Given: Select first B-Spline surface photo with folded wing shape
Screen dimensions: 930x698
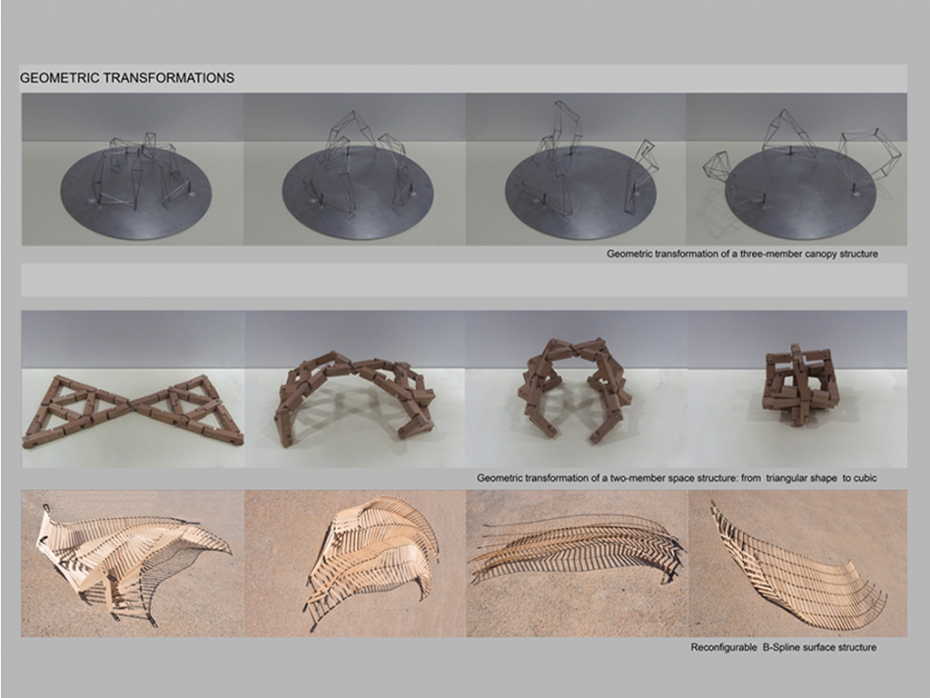Looking at the screenshot, I should pos(133,563).
